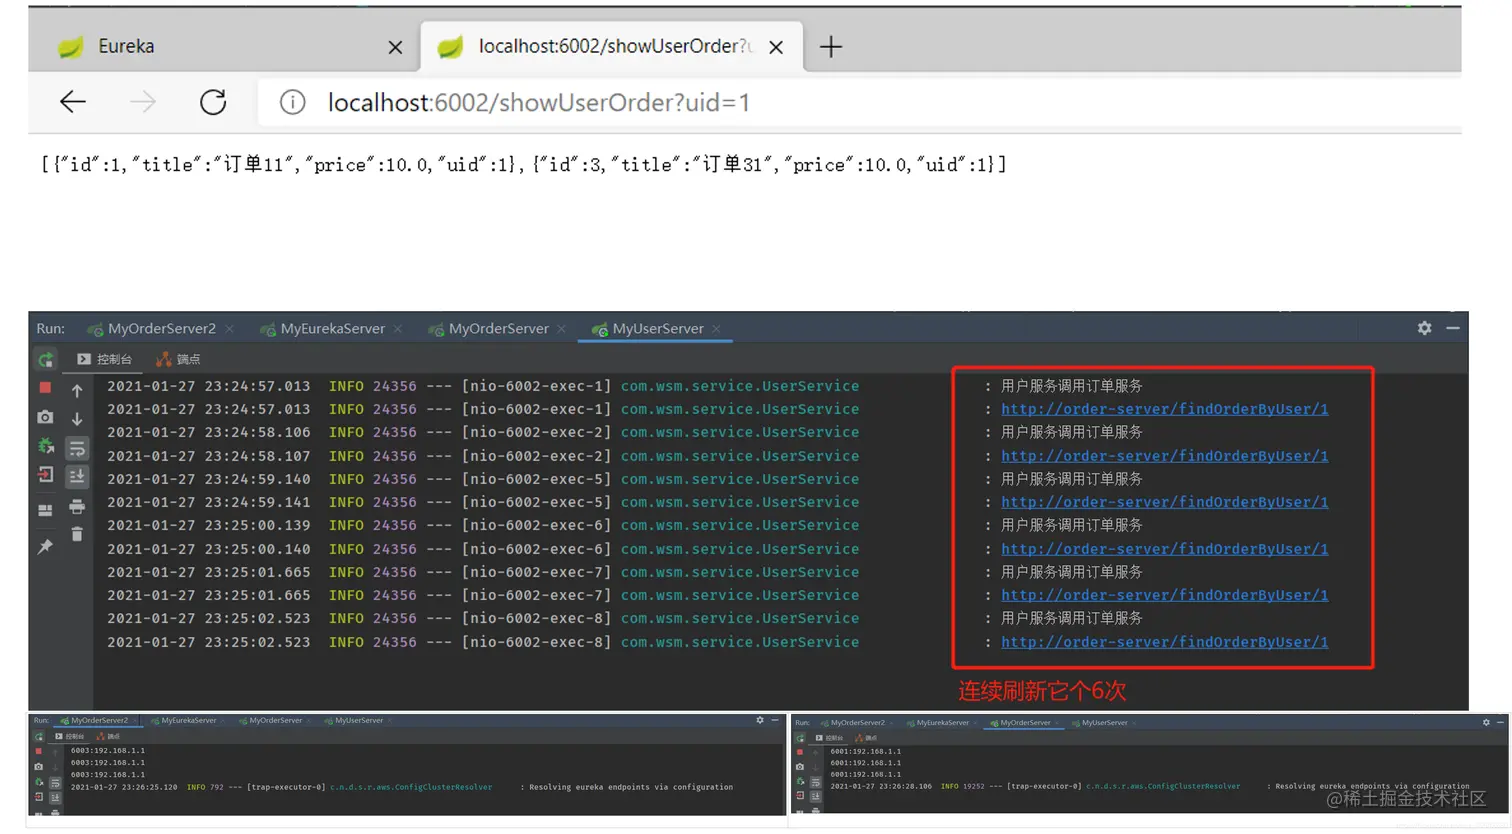
Task: Select MyOrderServer2 tab in bottom-left Run panel
Action: (x=99, y=720)
